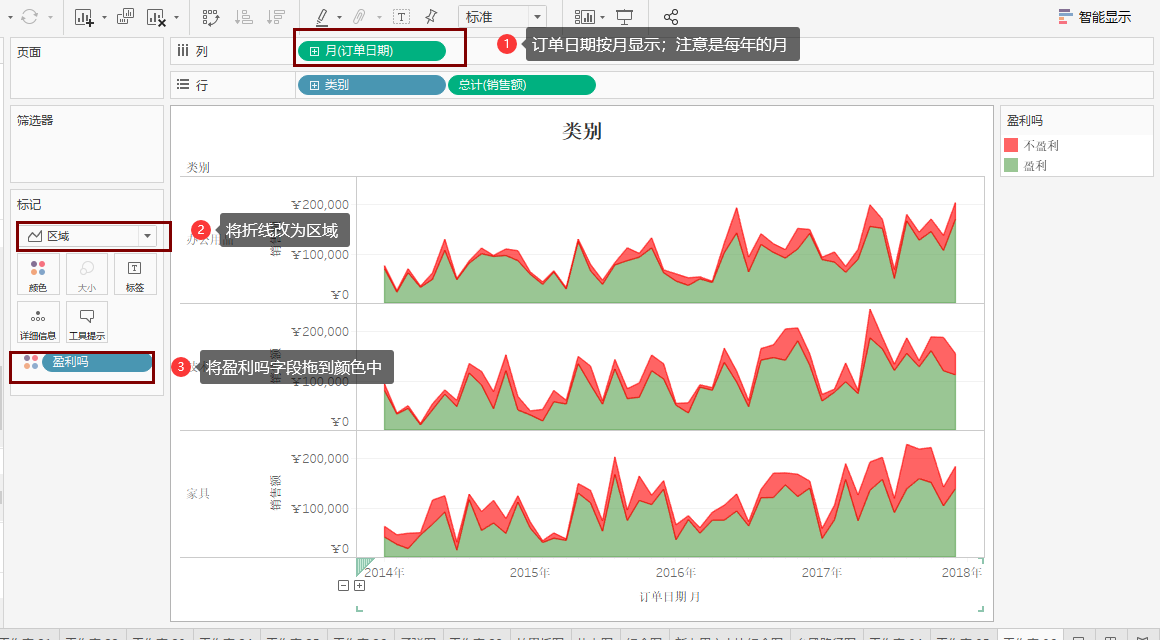Select the 盈利吗 pill in marks card
The width and height of the screenshot is (1160, 640).
pyautogui.click(x=97, y=362)
